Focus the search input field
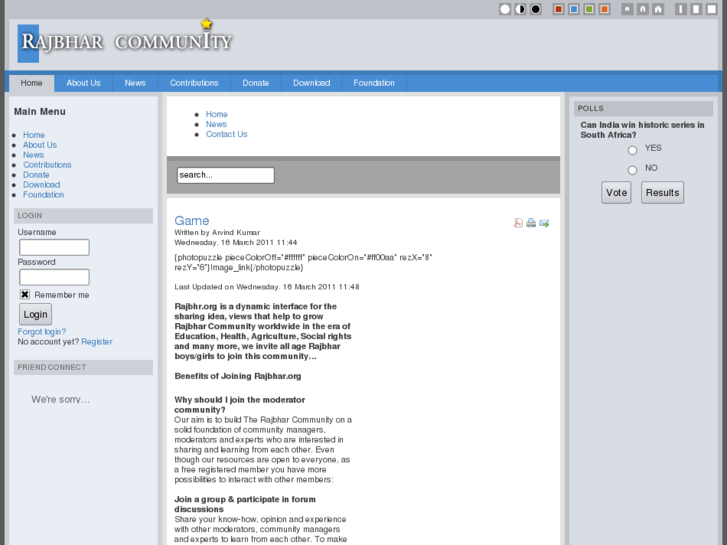Viewport: 727px width, 545px height. coord(226,175)
